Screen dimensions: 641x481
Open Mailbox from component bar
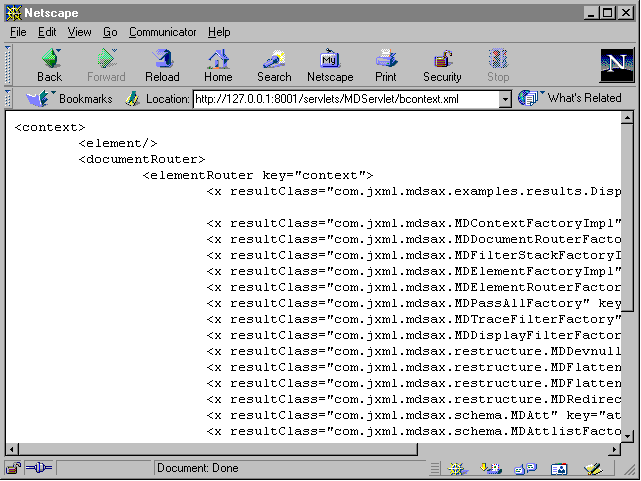pyautogui.click(x=491, y=468)
